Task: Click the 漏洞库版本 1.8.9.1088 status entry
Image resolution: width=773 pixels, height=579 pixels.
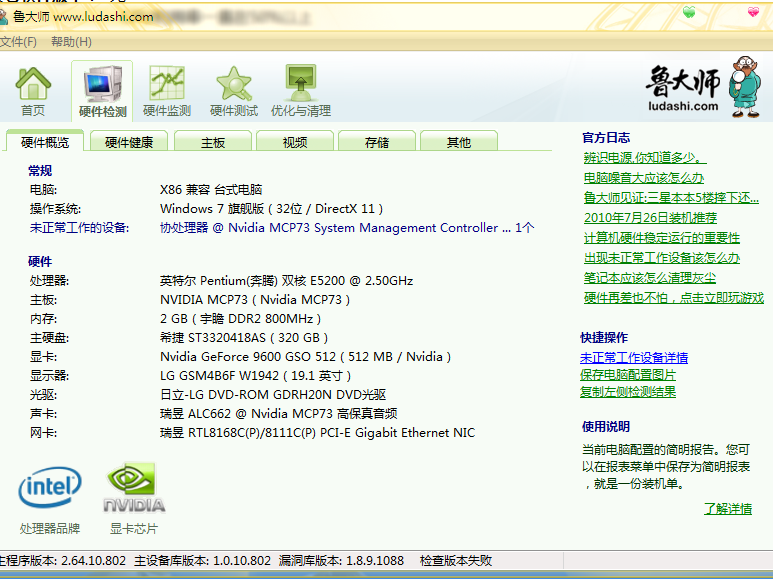Action: (341, 561)
